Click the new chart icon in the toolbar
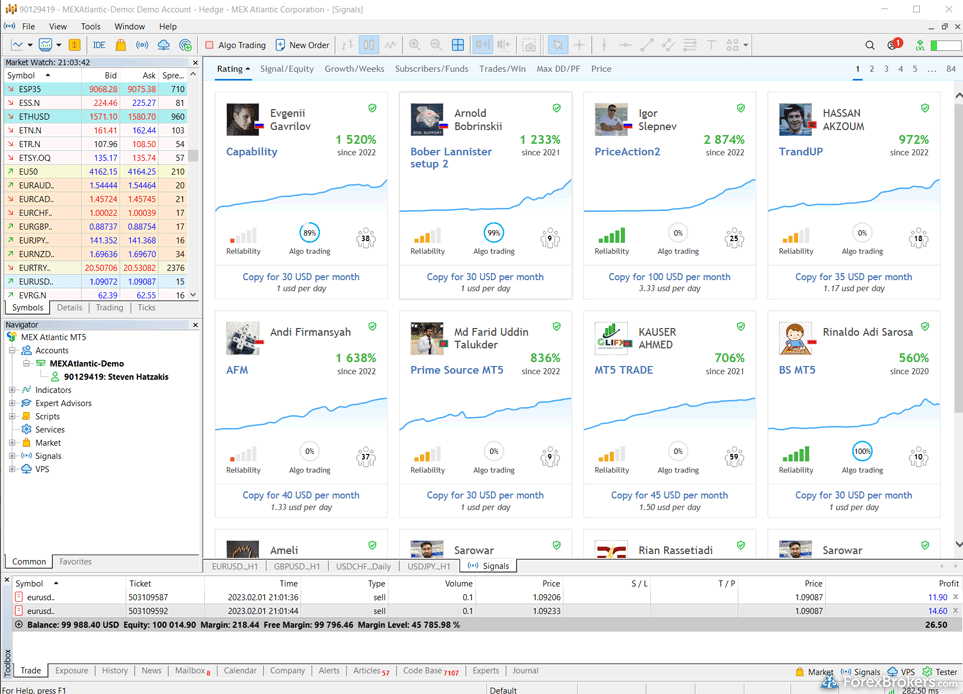Image resolution: width=963 pixels, height=694 pixels. (17, 45)
